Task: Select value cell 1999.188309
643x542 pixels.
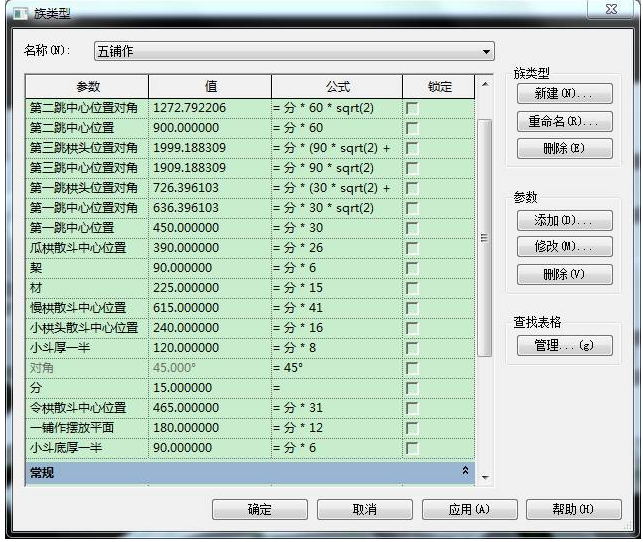Action: coord(210,148)
